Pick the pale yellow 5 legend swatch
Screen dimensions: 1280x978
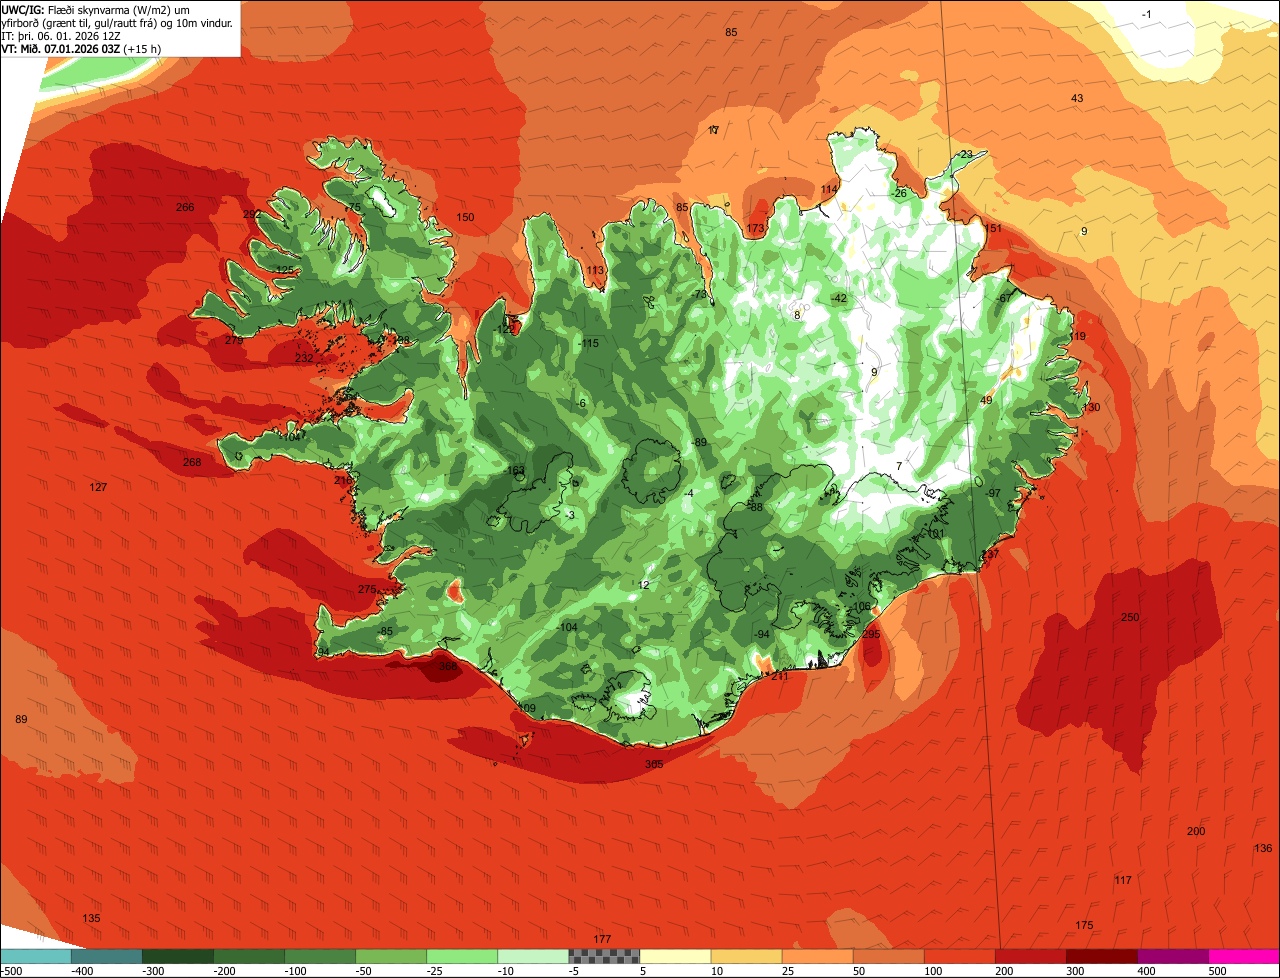pos(675,957)
